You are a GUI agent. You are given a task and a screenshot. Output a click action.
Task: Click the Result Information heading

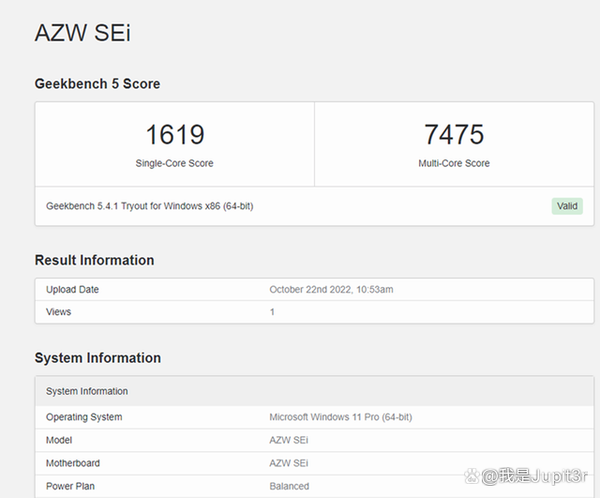94,260
